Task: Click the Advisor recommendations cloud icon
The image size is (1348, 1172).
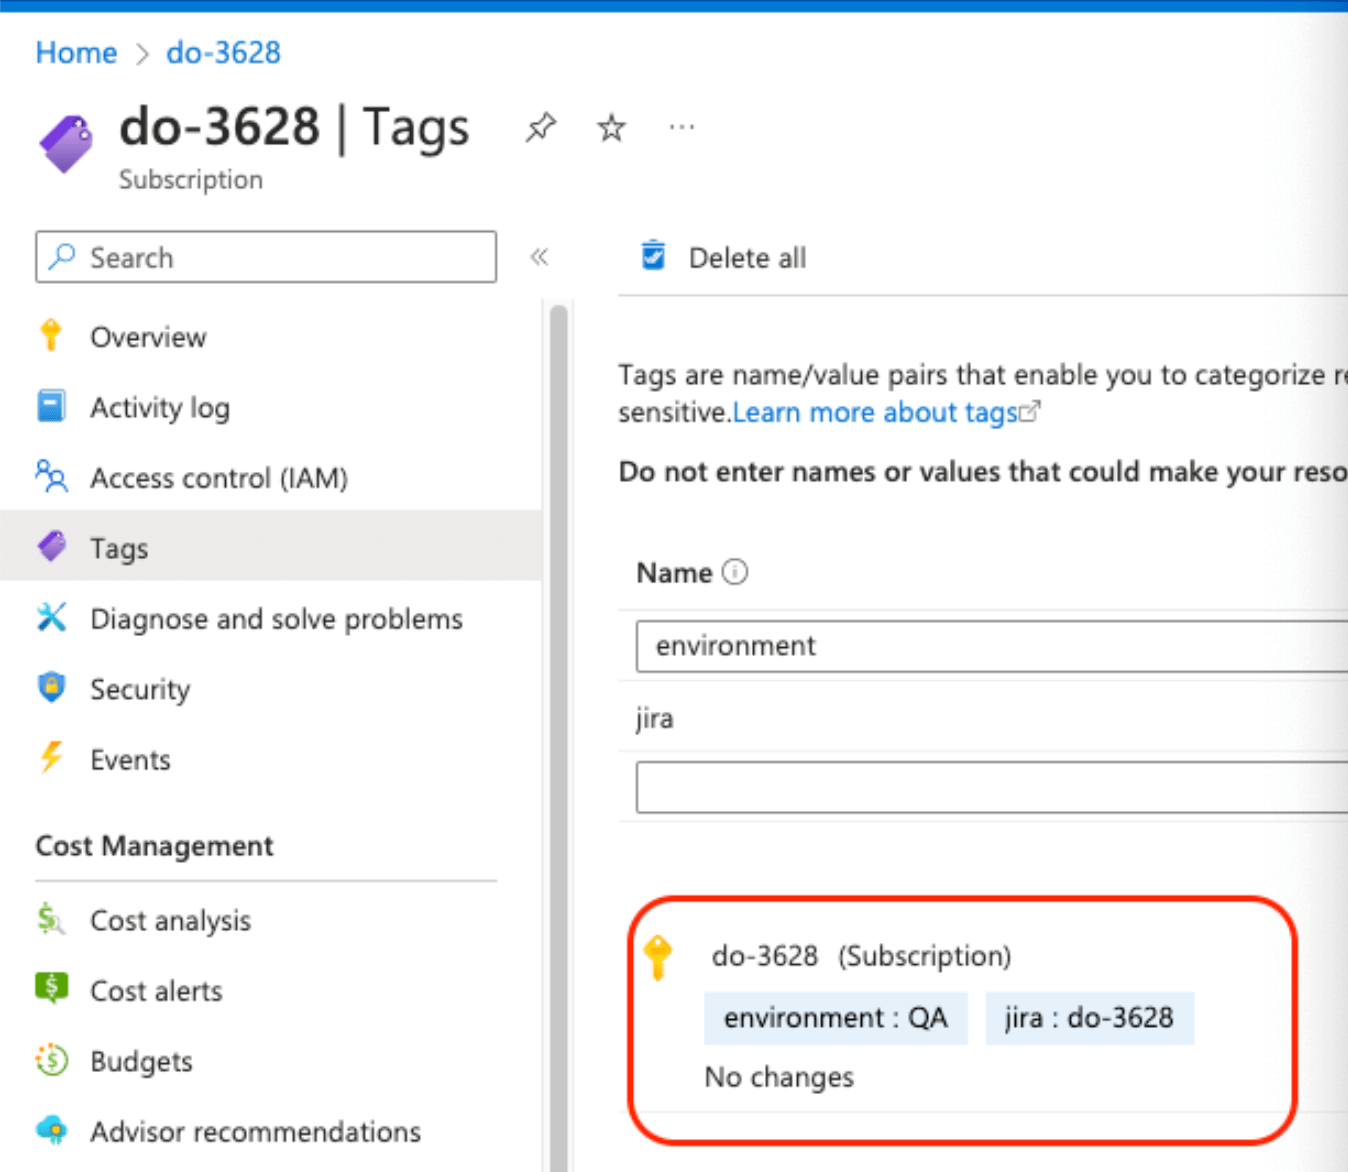Action: pyautogui.click(x=52, y=1130)
